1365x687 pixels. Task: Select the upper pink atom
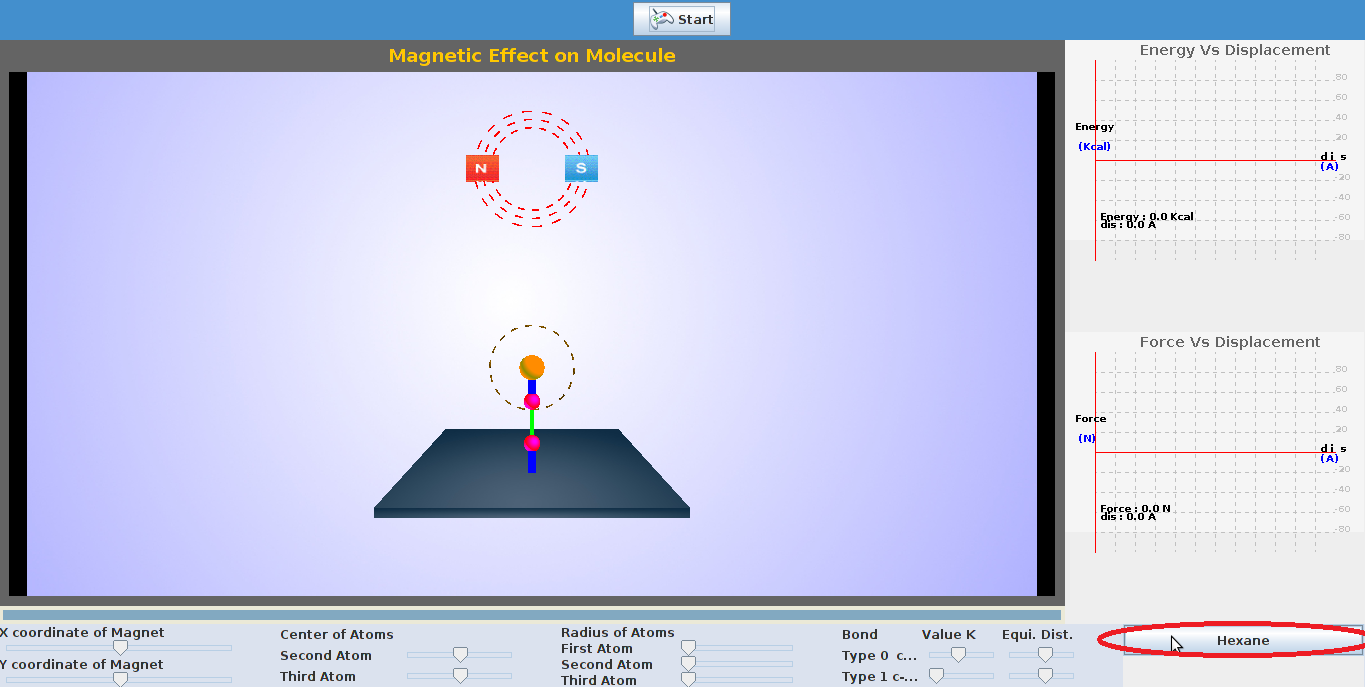point(532,401)
